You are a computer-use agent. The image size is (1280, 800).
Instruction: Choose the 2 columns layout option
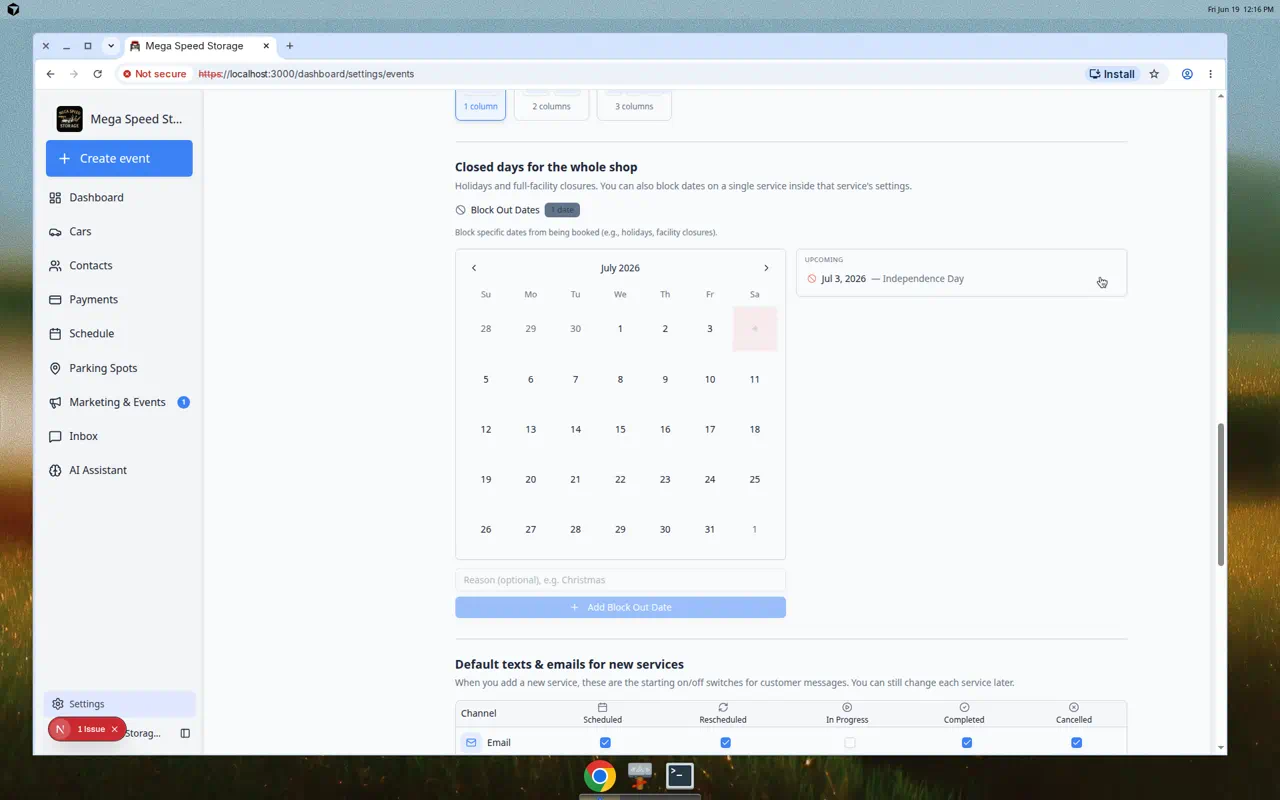tap(551, 106)
